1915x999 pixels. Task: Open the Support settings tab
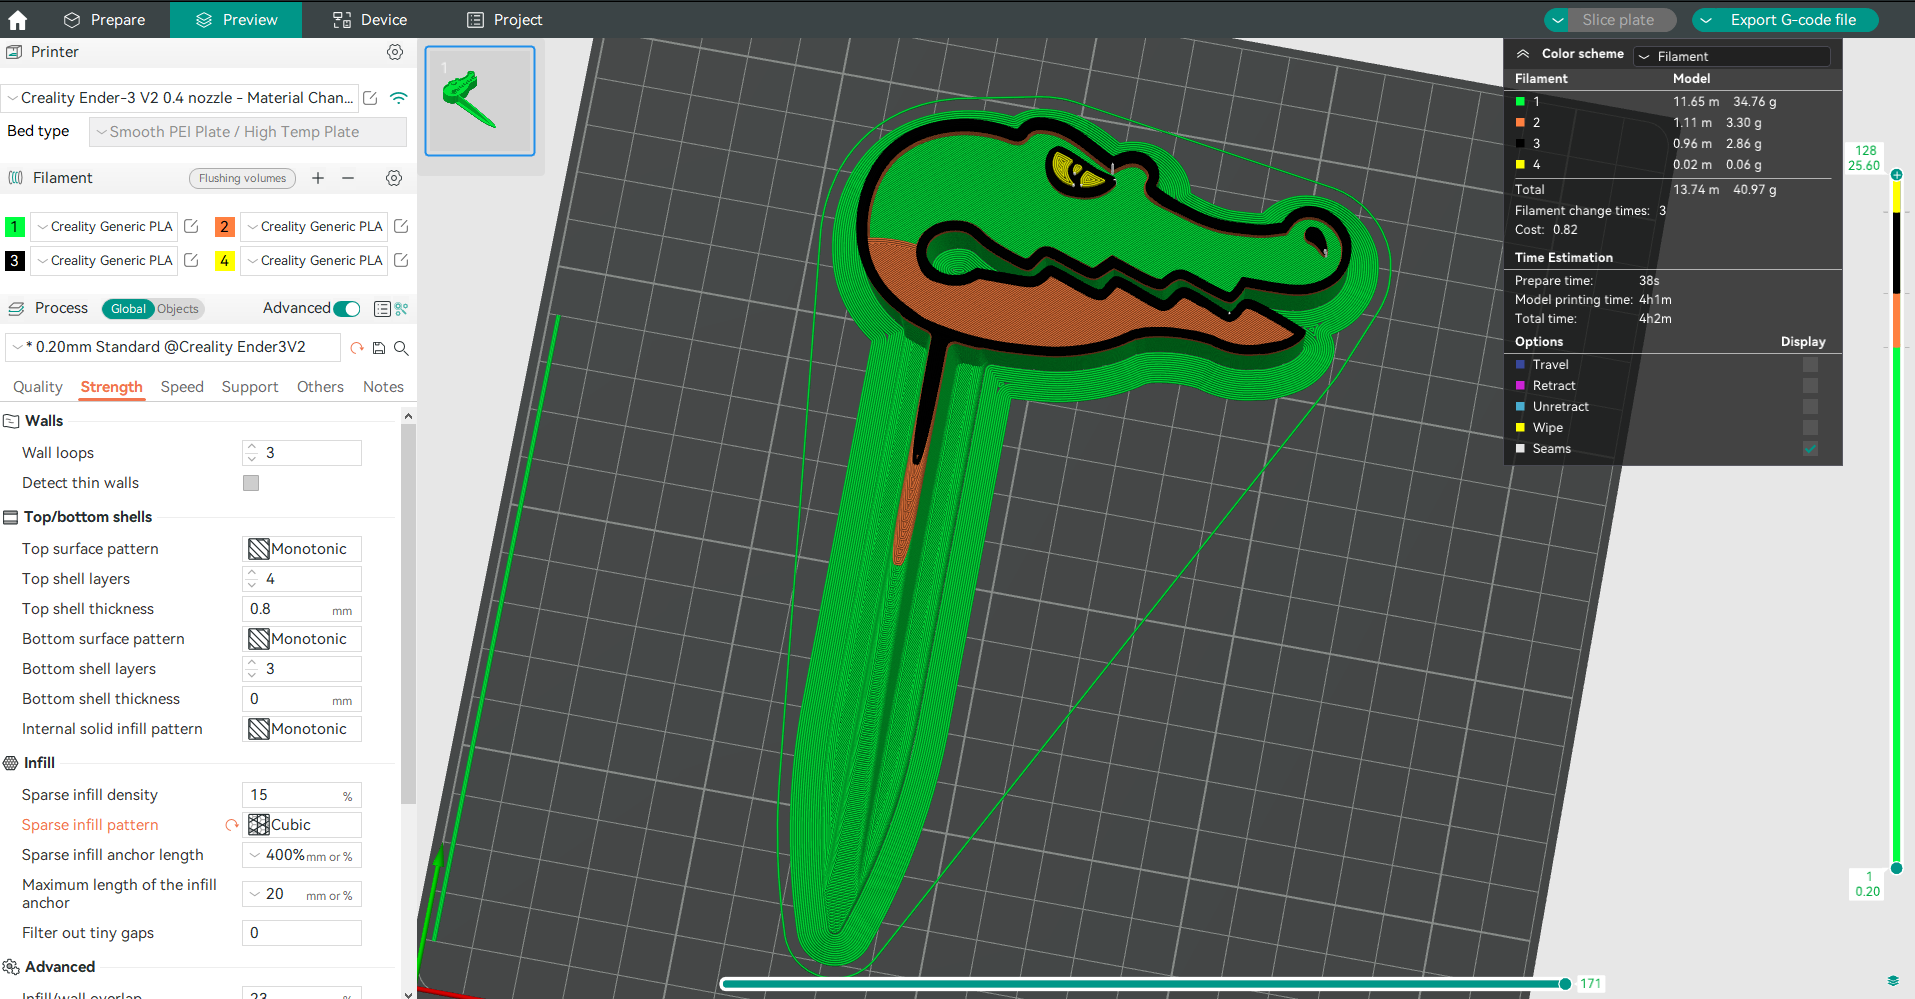tap(250, 387)
